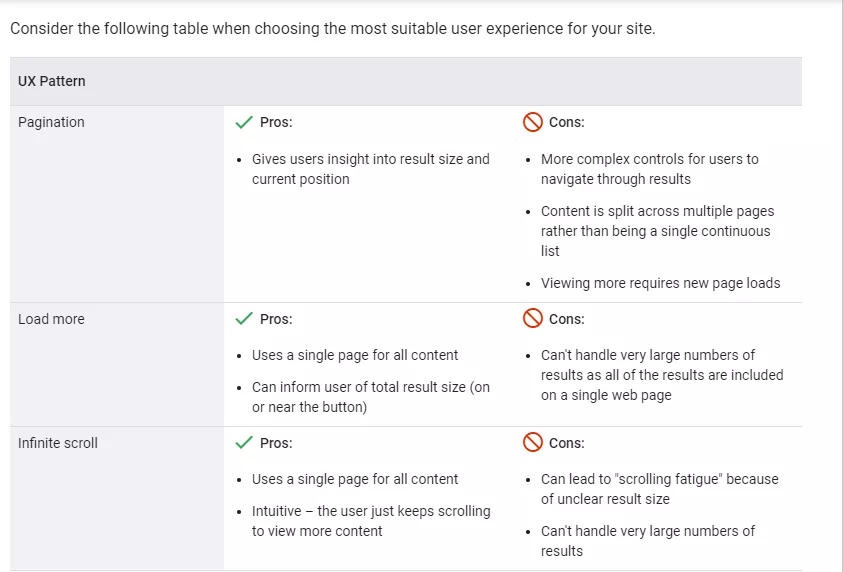Click 'Viewing more requires new page loads' bullet
Screen dimensions: 843x572
coord(660,283)
